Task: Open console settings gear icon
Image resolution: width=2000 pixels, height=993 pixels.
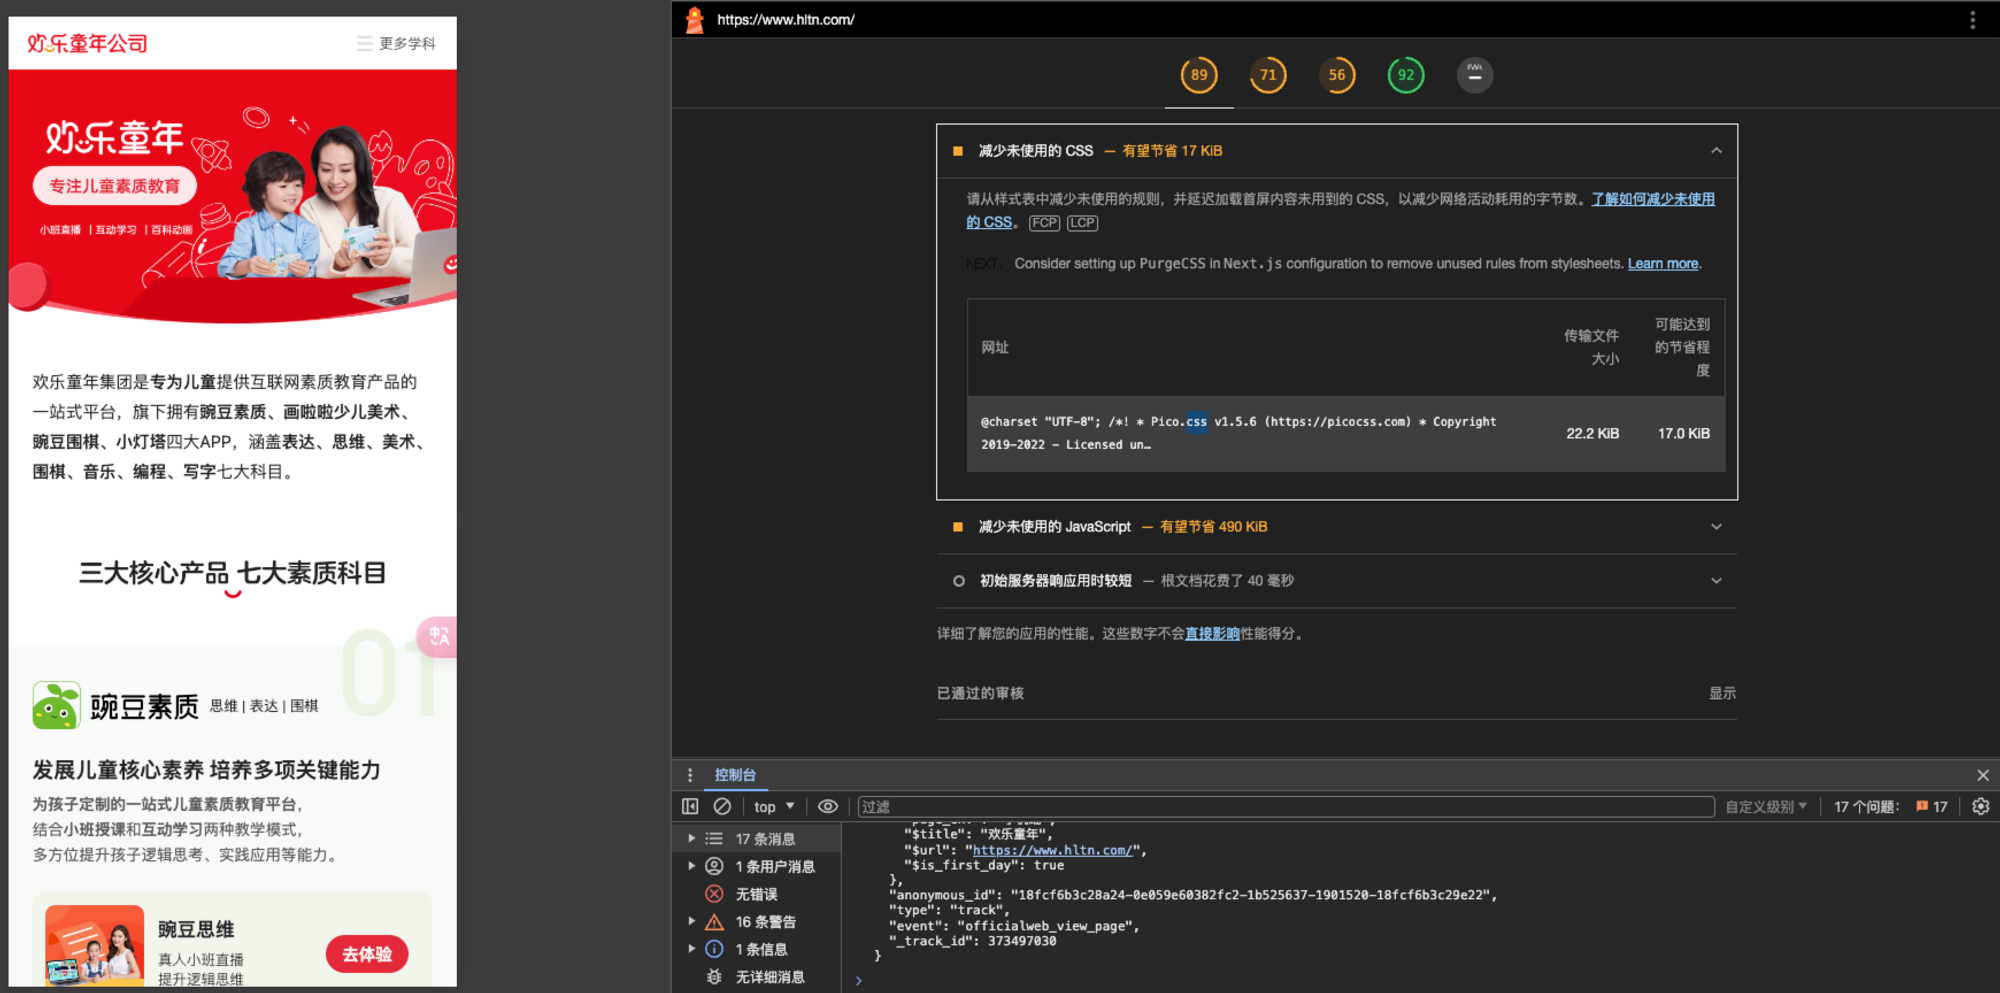Action: [1980, 806]
